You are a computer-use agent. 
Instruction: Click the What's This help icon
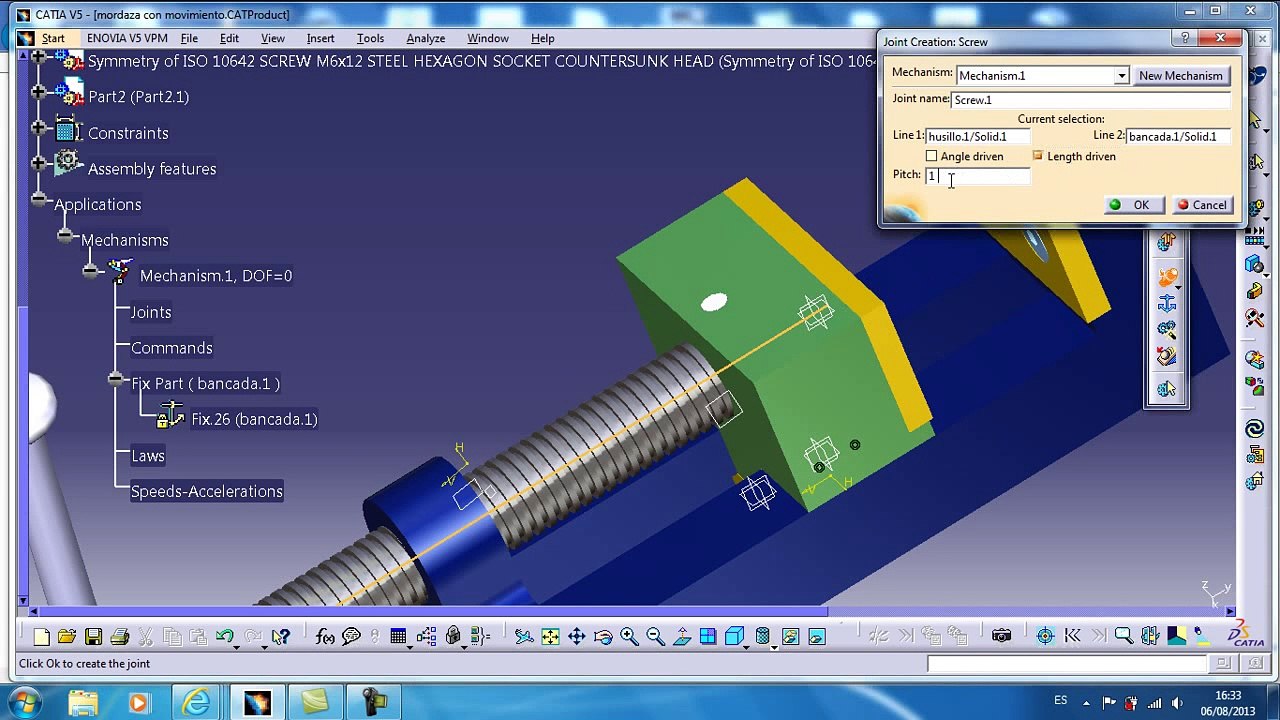tap(281, 636)
